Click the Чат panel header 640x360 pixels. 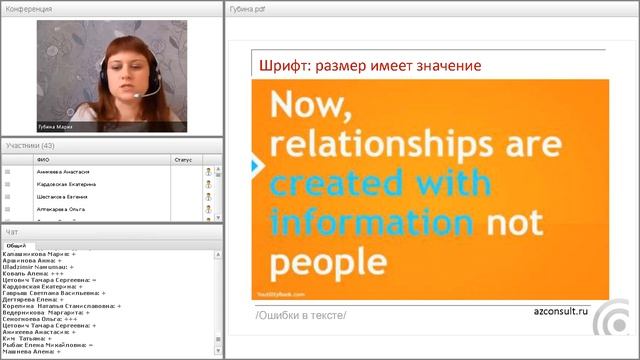[x=112, y=232]
